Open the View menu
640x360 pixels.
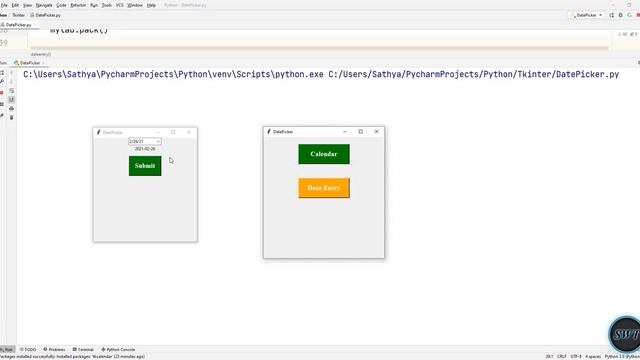click(27, 5)
